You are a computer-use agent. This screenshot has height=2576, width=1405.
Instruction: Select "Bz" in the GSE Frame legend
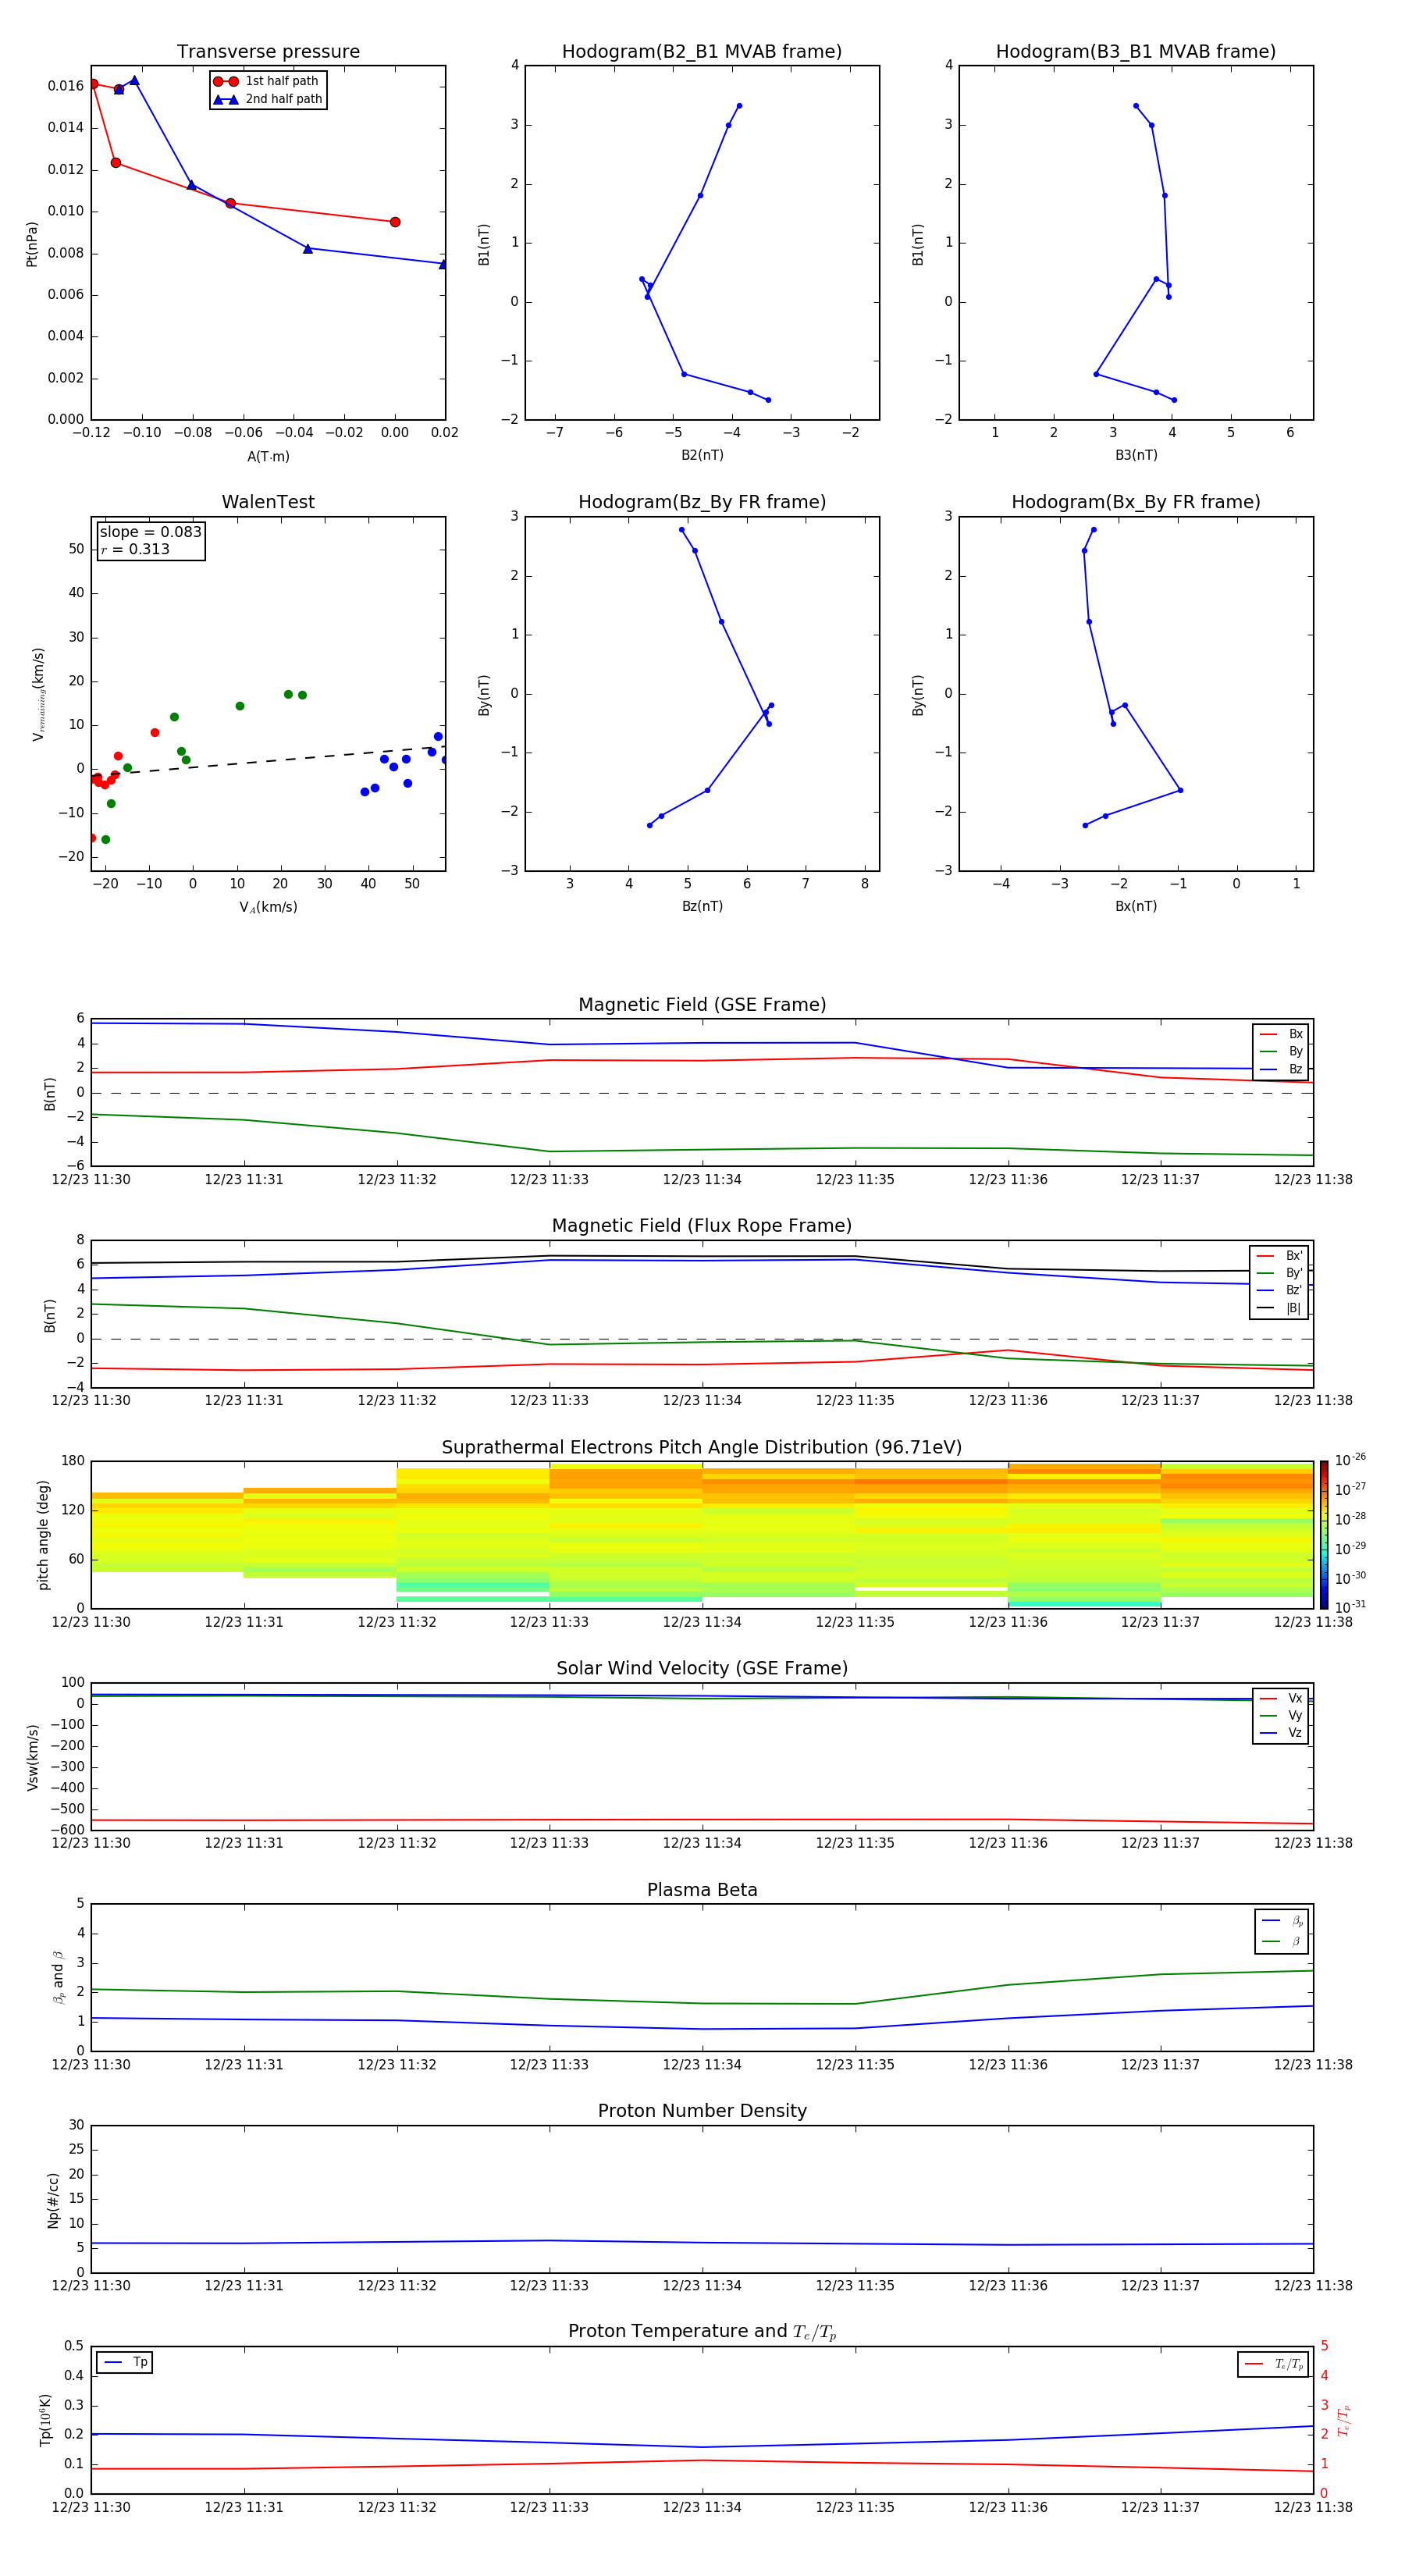[1281, 1069]
